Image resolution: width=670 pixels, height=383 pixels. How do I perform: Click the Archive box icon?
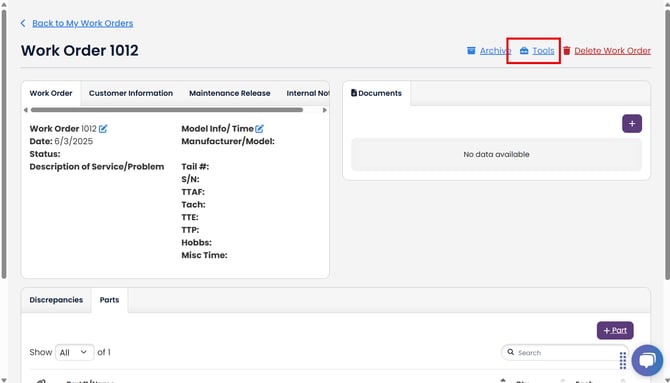[x=471, y=50]
